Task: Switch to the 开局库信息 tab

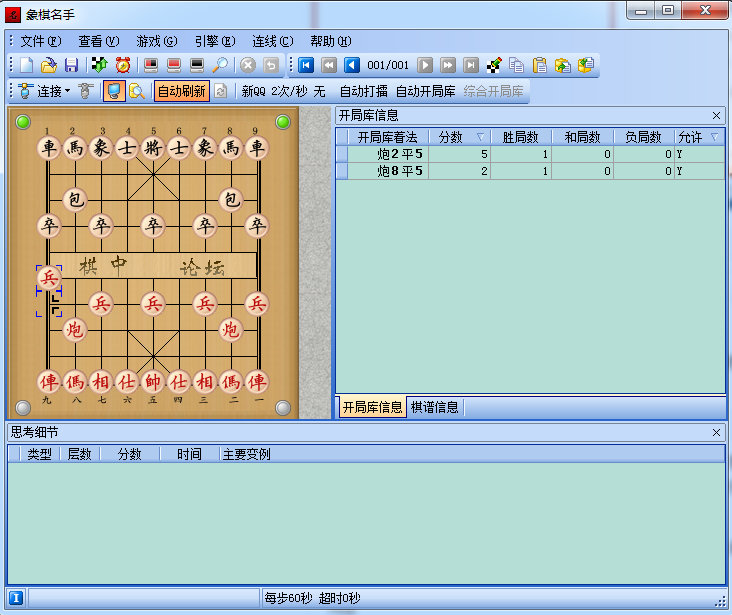Action: pyautogui.click(x=372, y=407)
